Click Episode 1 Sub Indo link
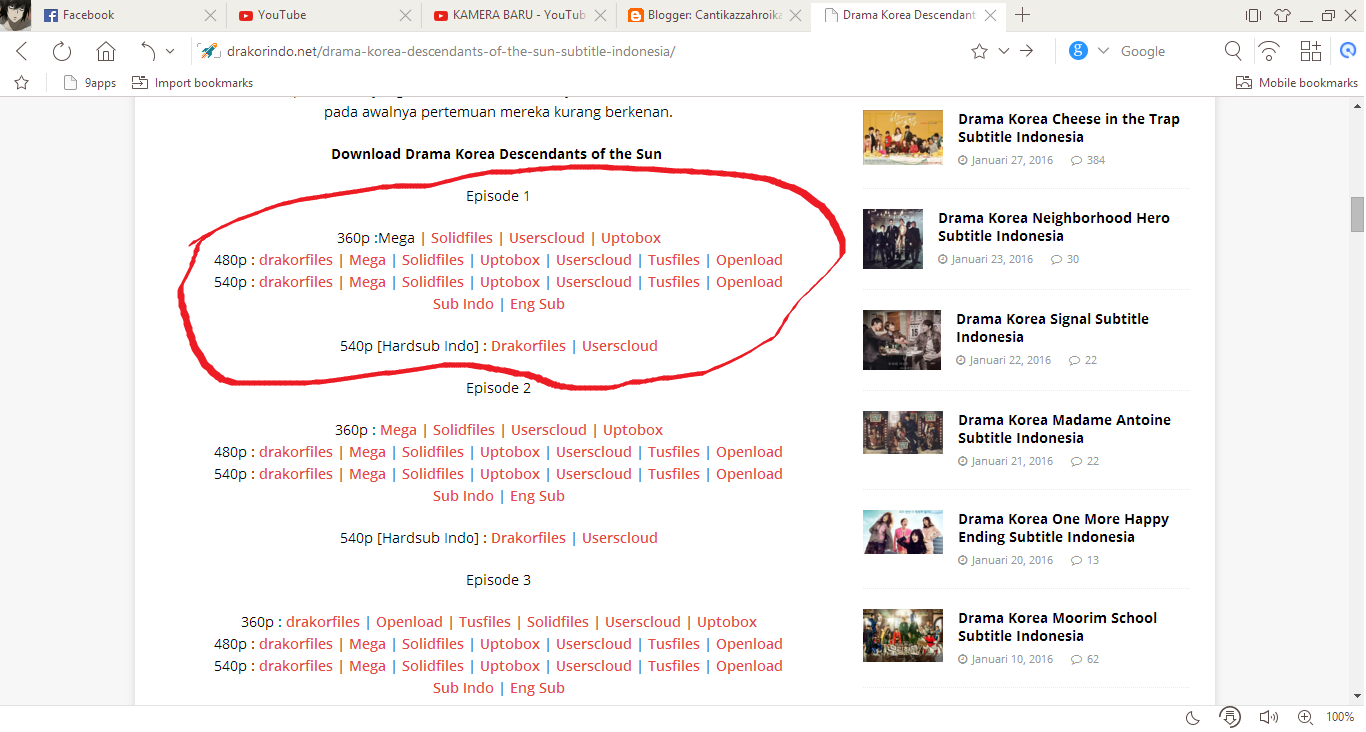 [463, 304]
